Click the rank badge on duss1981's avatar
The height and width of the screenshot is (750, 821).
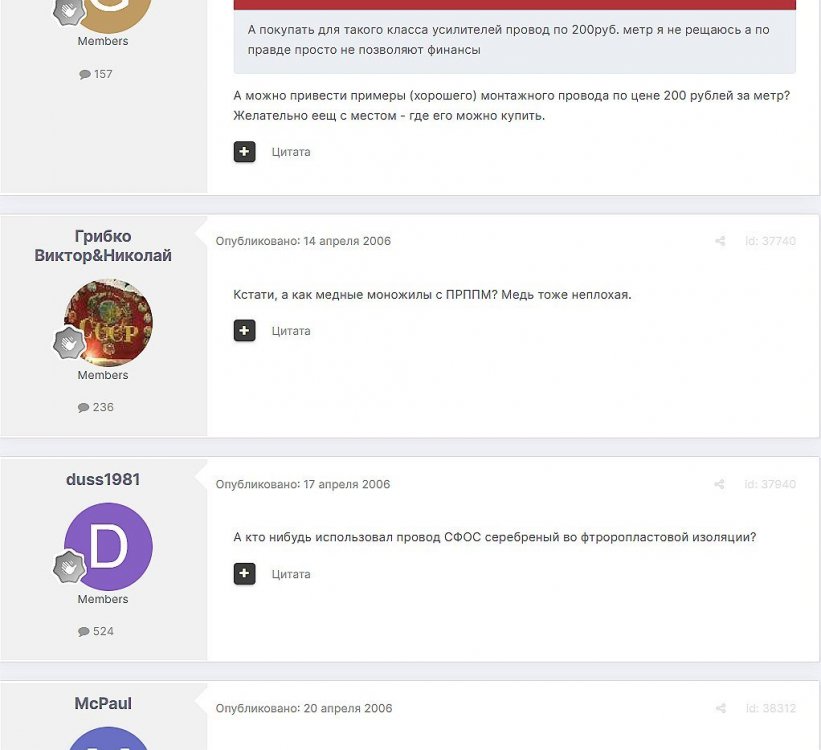69,567
